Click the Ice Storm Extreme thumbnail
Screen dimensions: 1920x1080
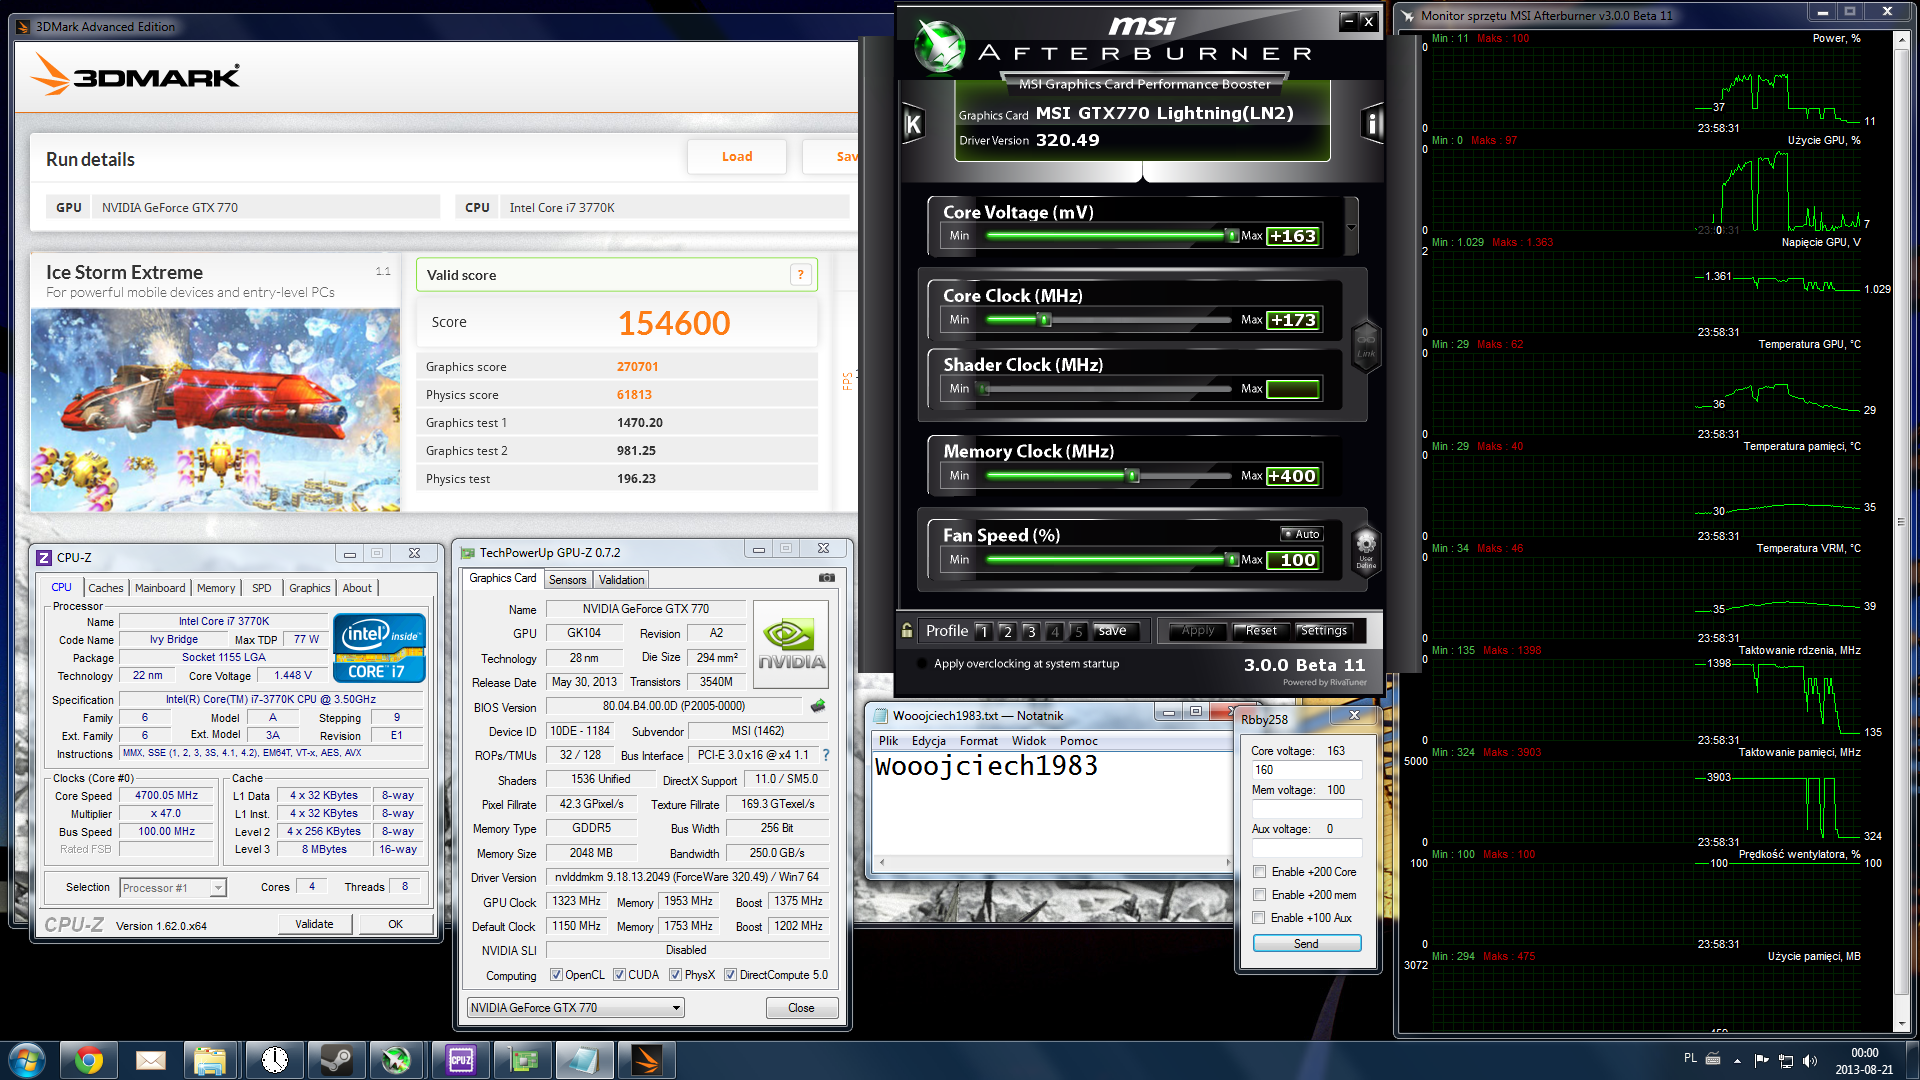[215, 410]
